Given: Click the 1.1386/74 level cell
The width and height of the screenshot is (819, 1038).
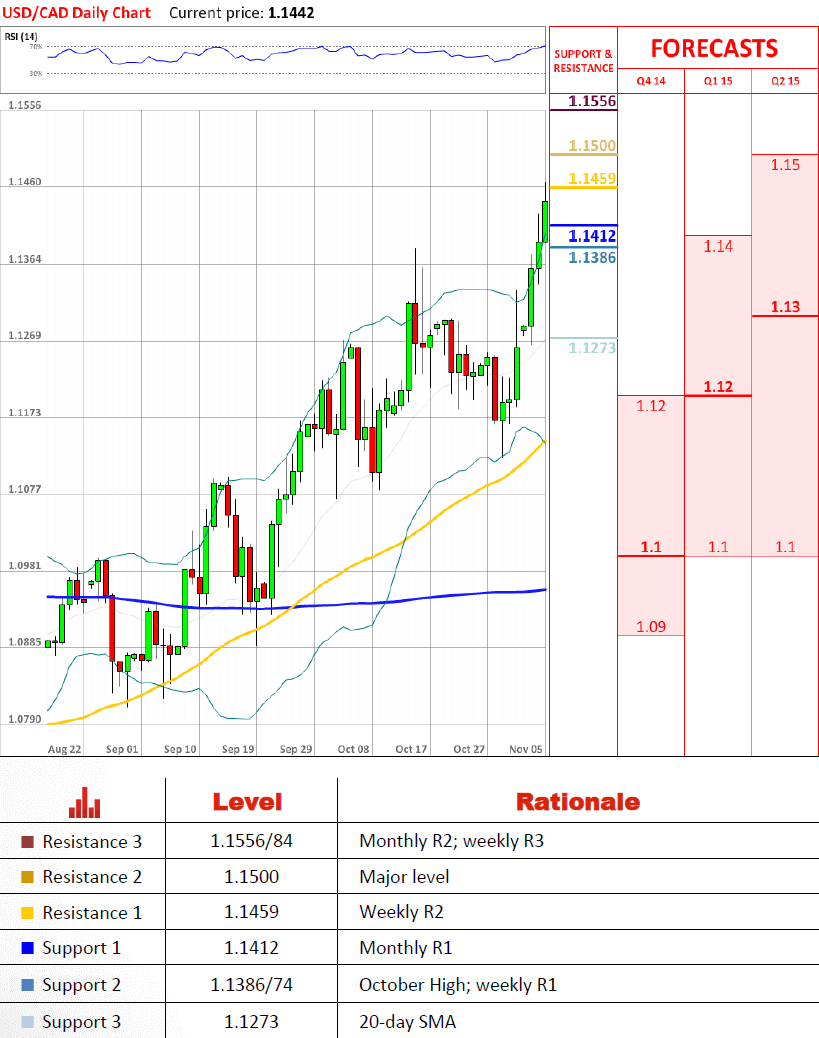Looking at the screenshot, I should (x=252, y=985).
